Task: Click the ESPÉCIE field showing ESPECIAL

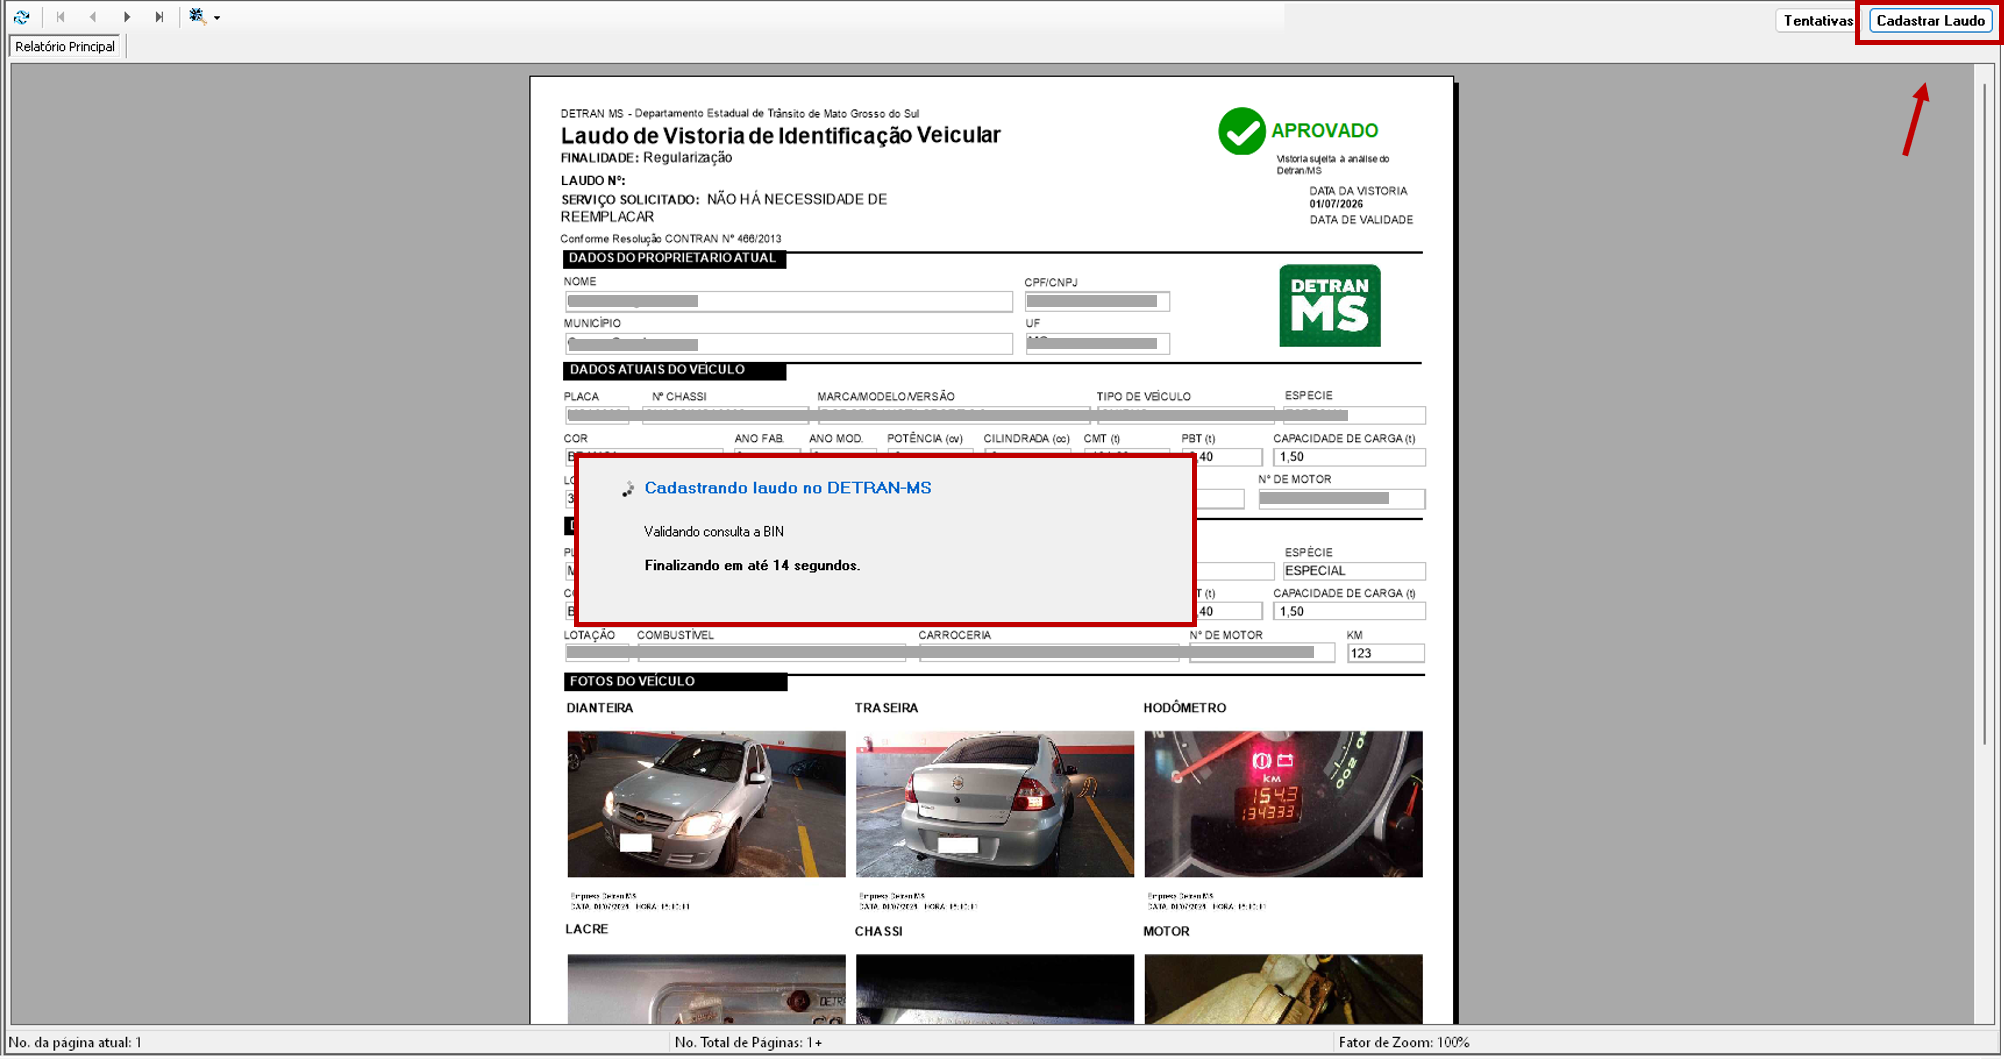Action: 1354,571
